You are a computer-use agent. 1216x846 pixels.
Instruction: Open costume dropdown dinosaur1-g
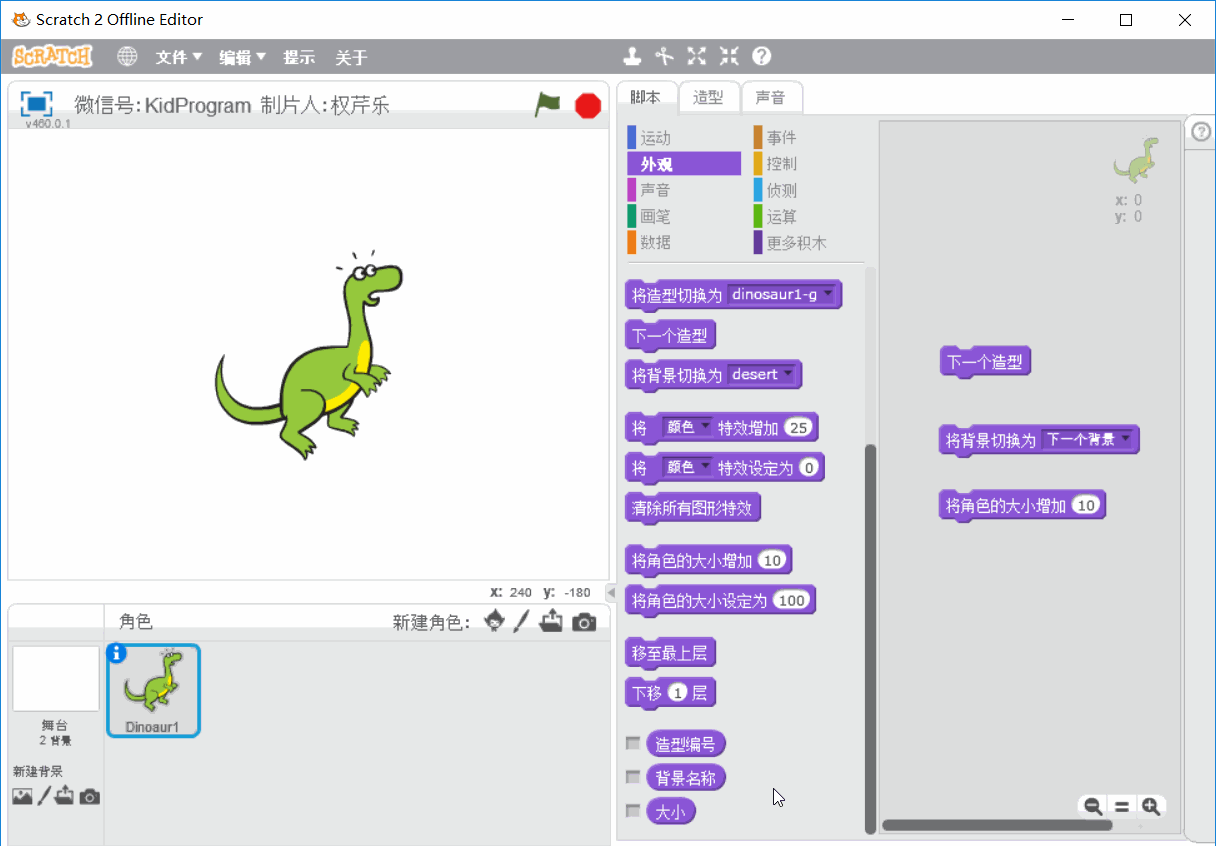(782, 294)
